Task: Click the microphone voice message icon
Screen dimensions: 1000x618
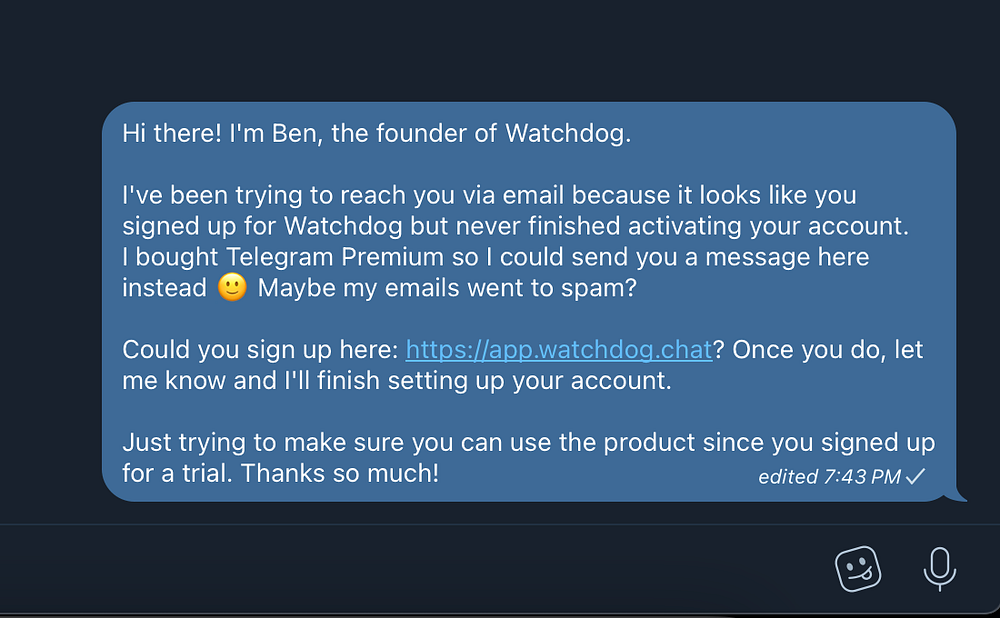Action: pyautogui.click(x=938, y=569)
